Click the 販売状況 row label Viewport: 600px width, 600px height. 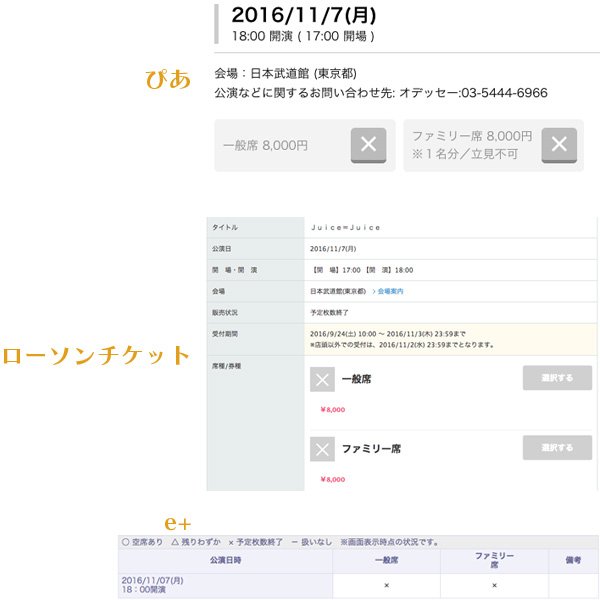(x=225, y=313)
